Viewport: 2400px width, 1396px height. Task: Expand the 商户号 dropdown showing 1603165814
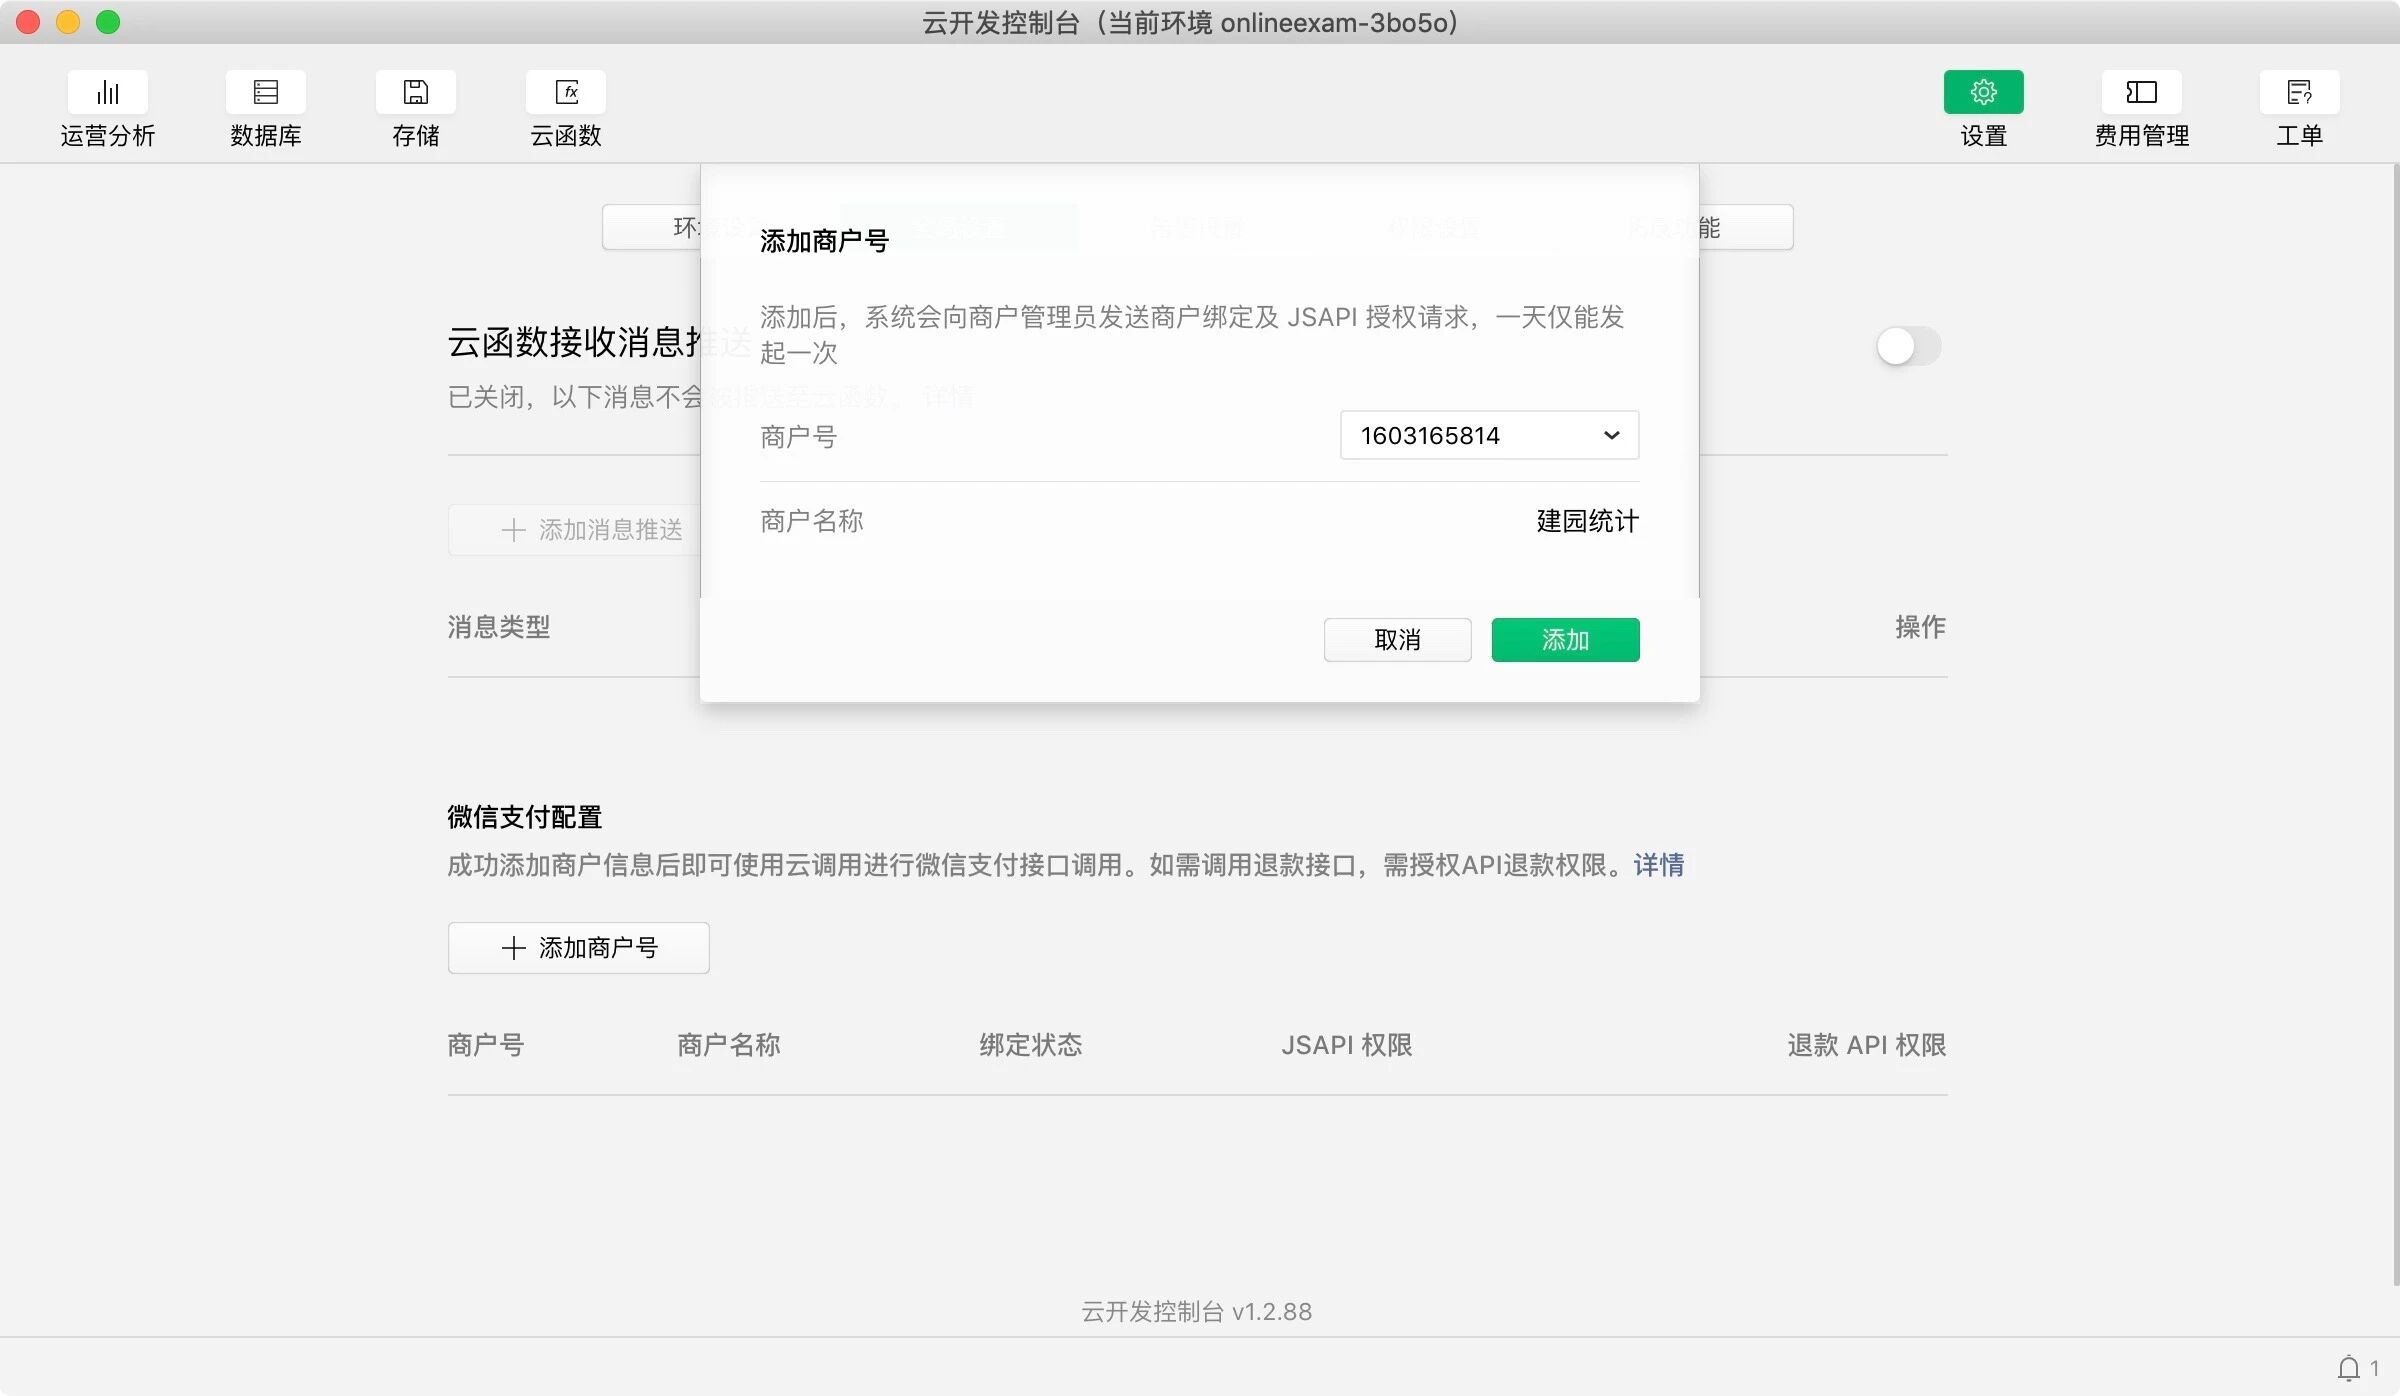[1488, 436]
